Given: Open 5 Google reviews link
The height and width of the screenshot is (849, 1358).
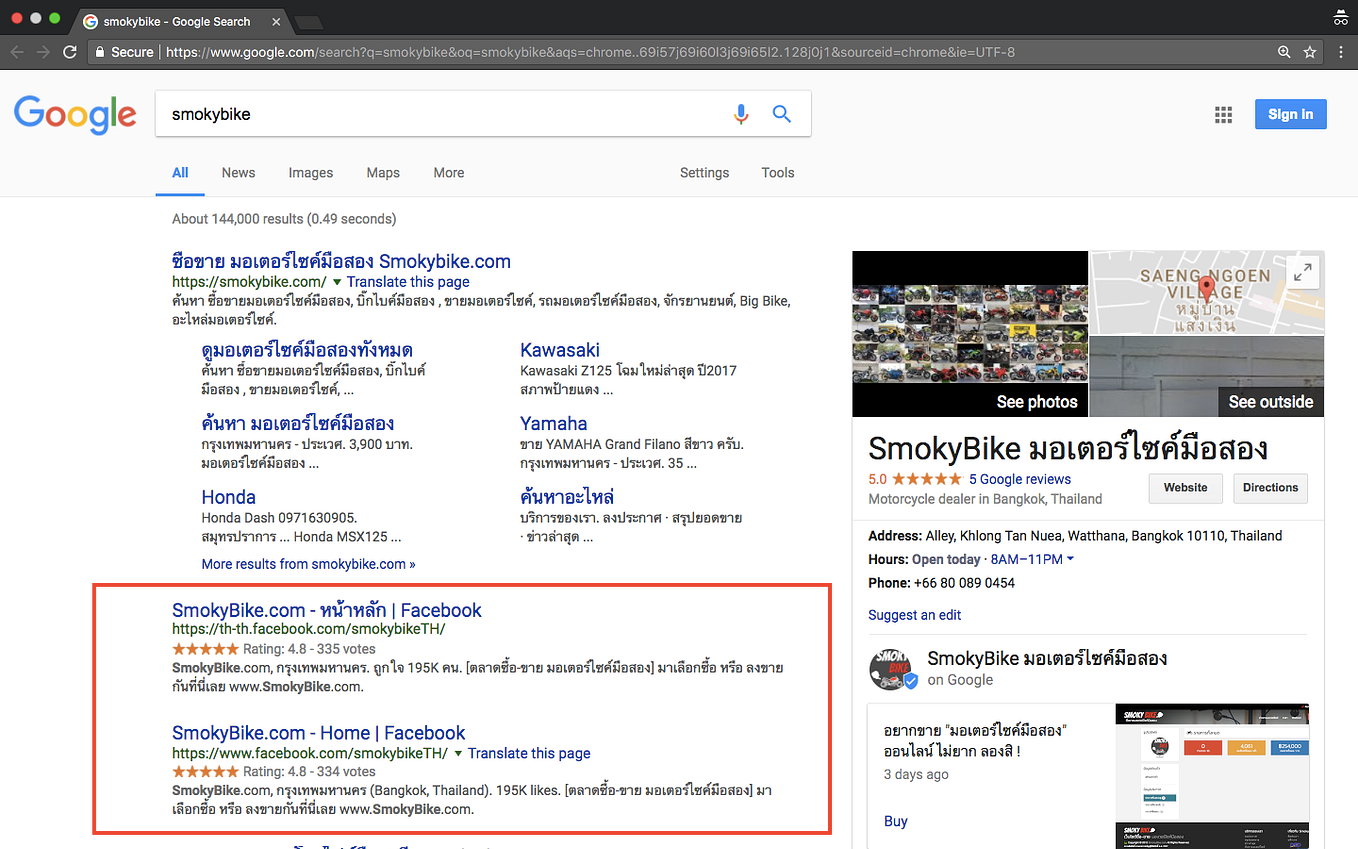Looking at the screenshot, I should [1020, 479].
